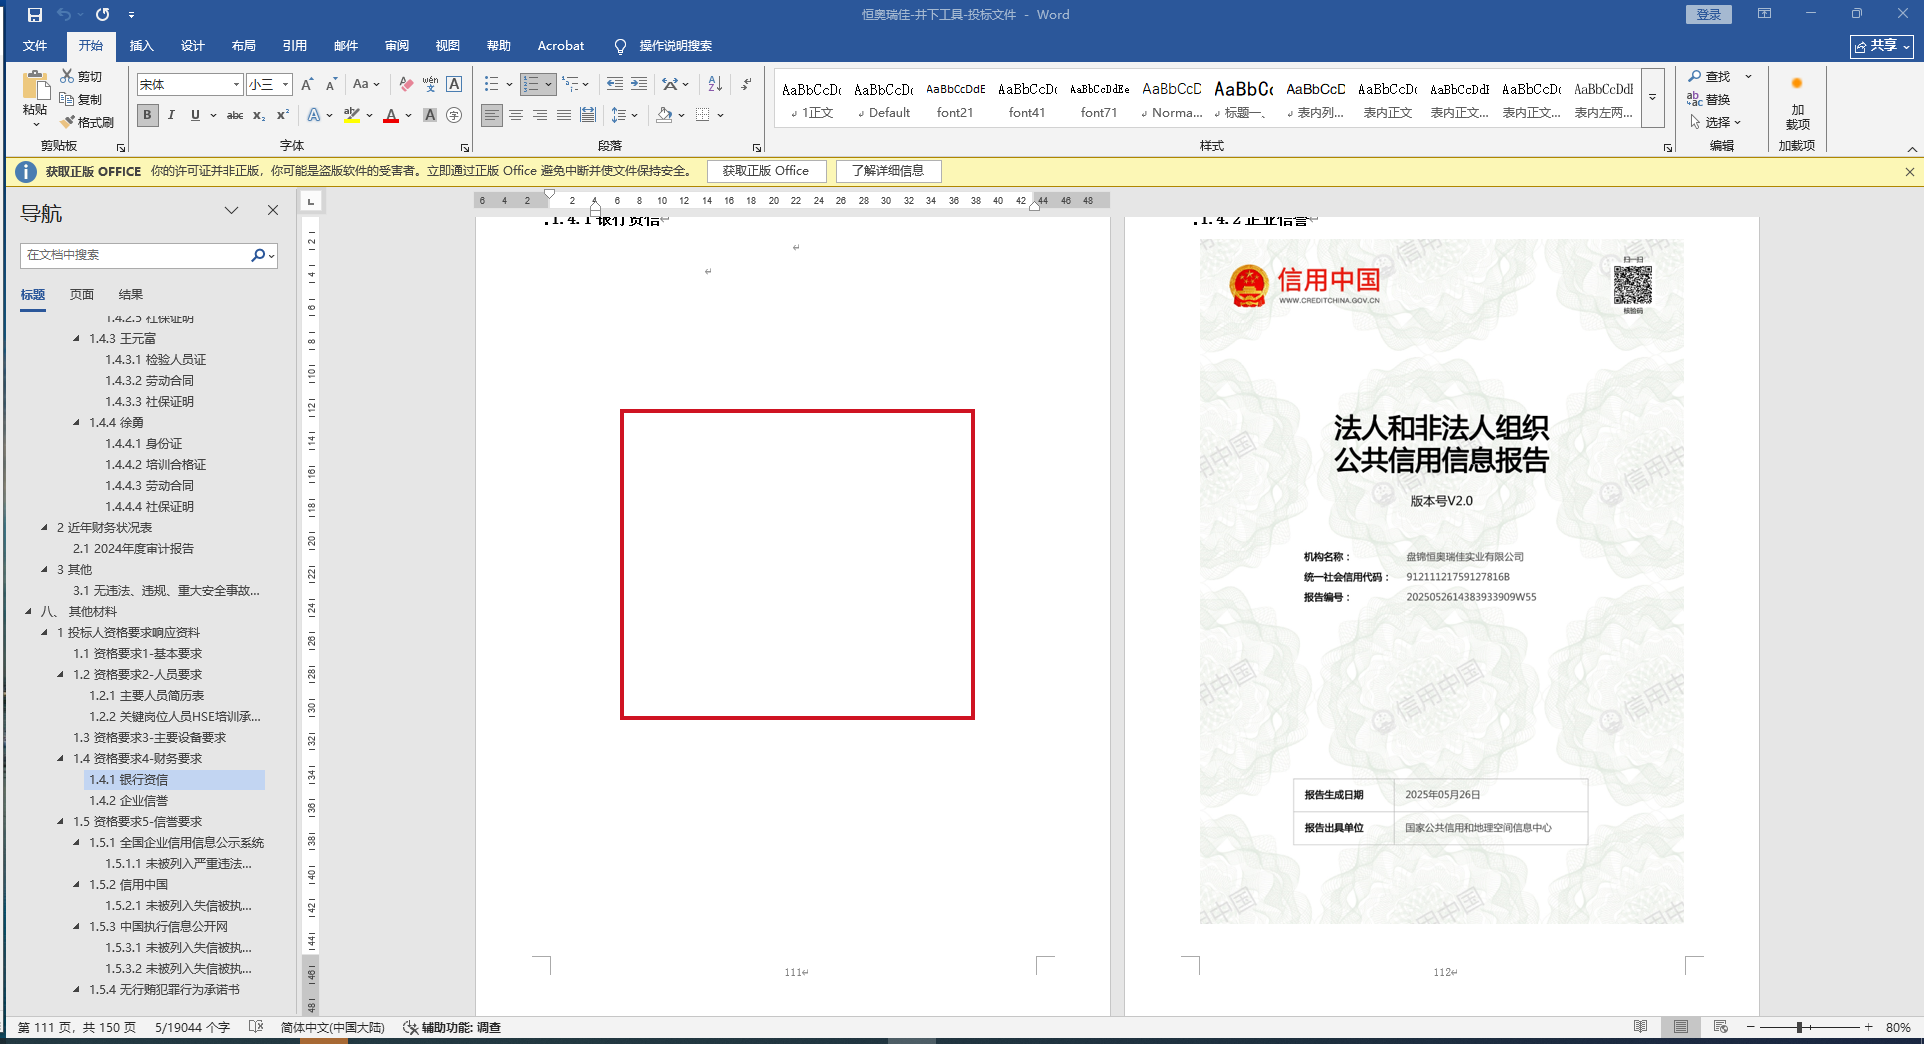Open navigation pane options chevron
Screen dimensions: 1924x1044
(231, 210)
